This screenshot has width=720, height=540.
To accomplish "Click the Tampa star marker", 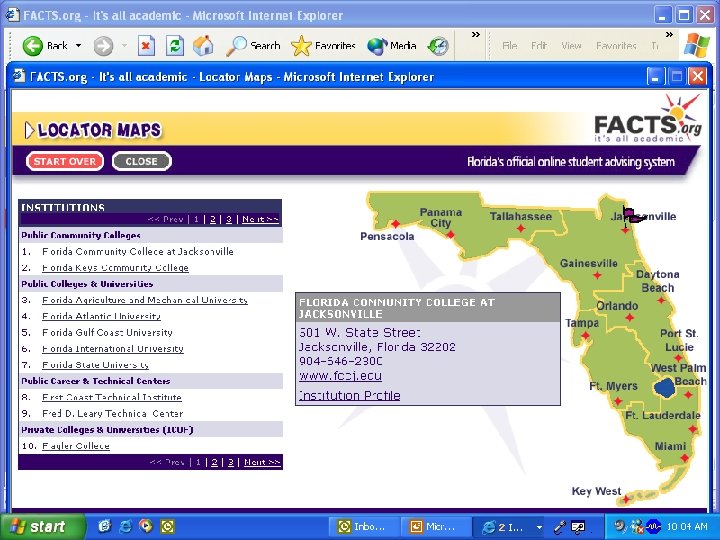I will click(585, 335).
